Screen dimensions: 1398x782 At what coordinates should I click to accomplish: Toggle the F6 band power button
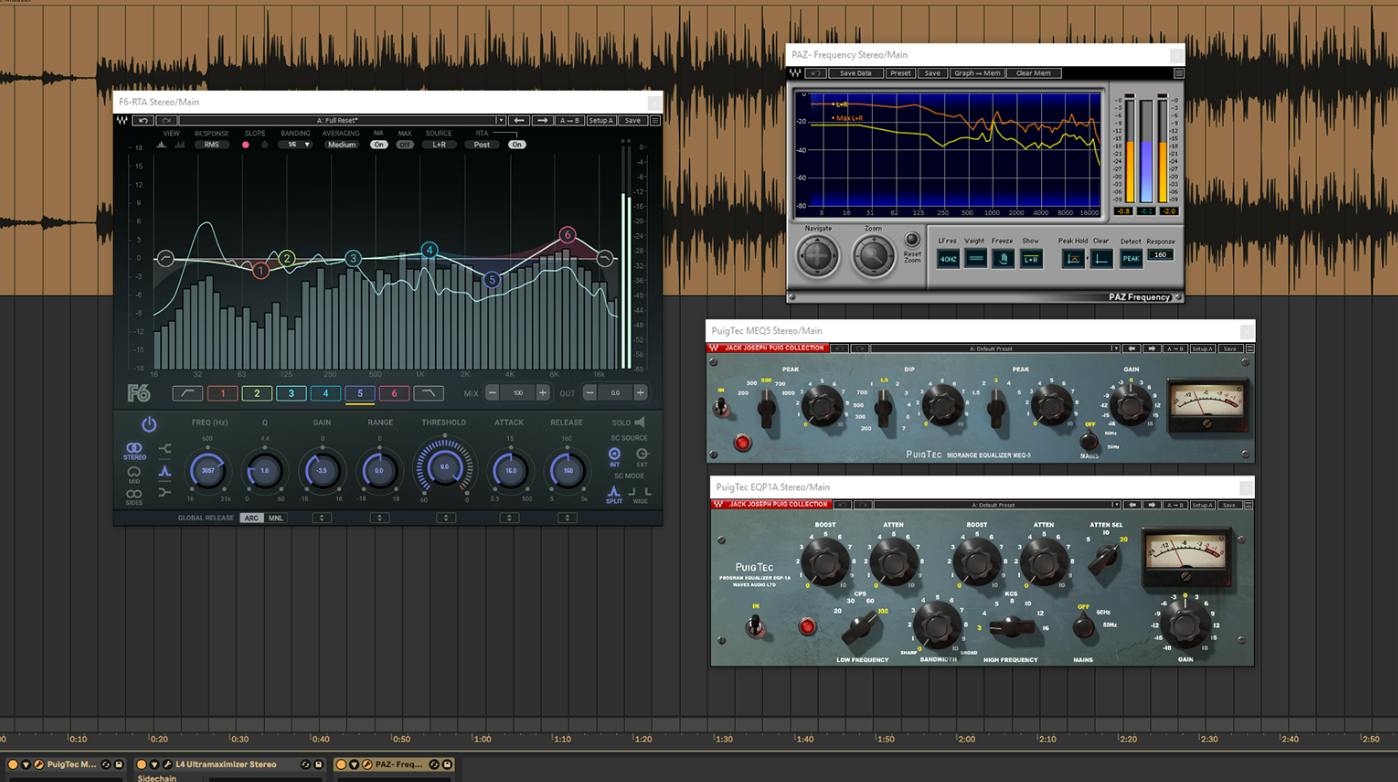tap(149, 424)
